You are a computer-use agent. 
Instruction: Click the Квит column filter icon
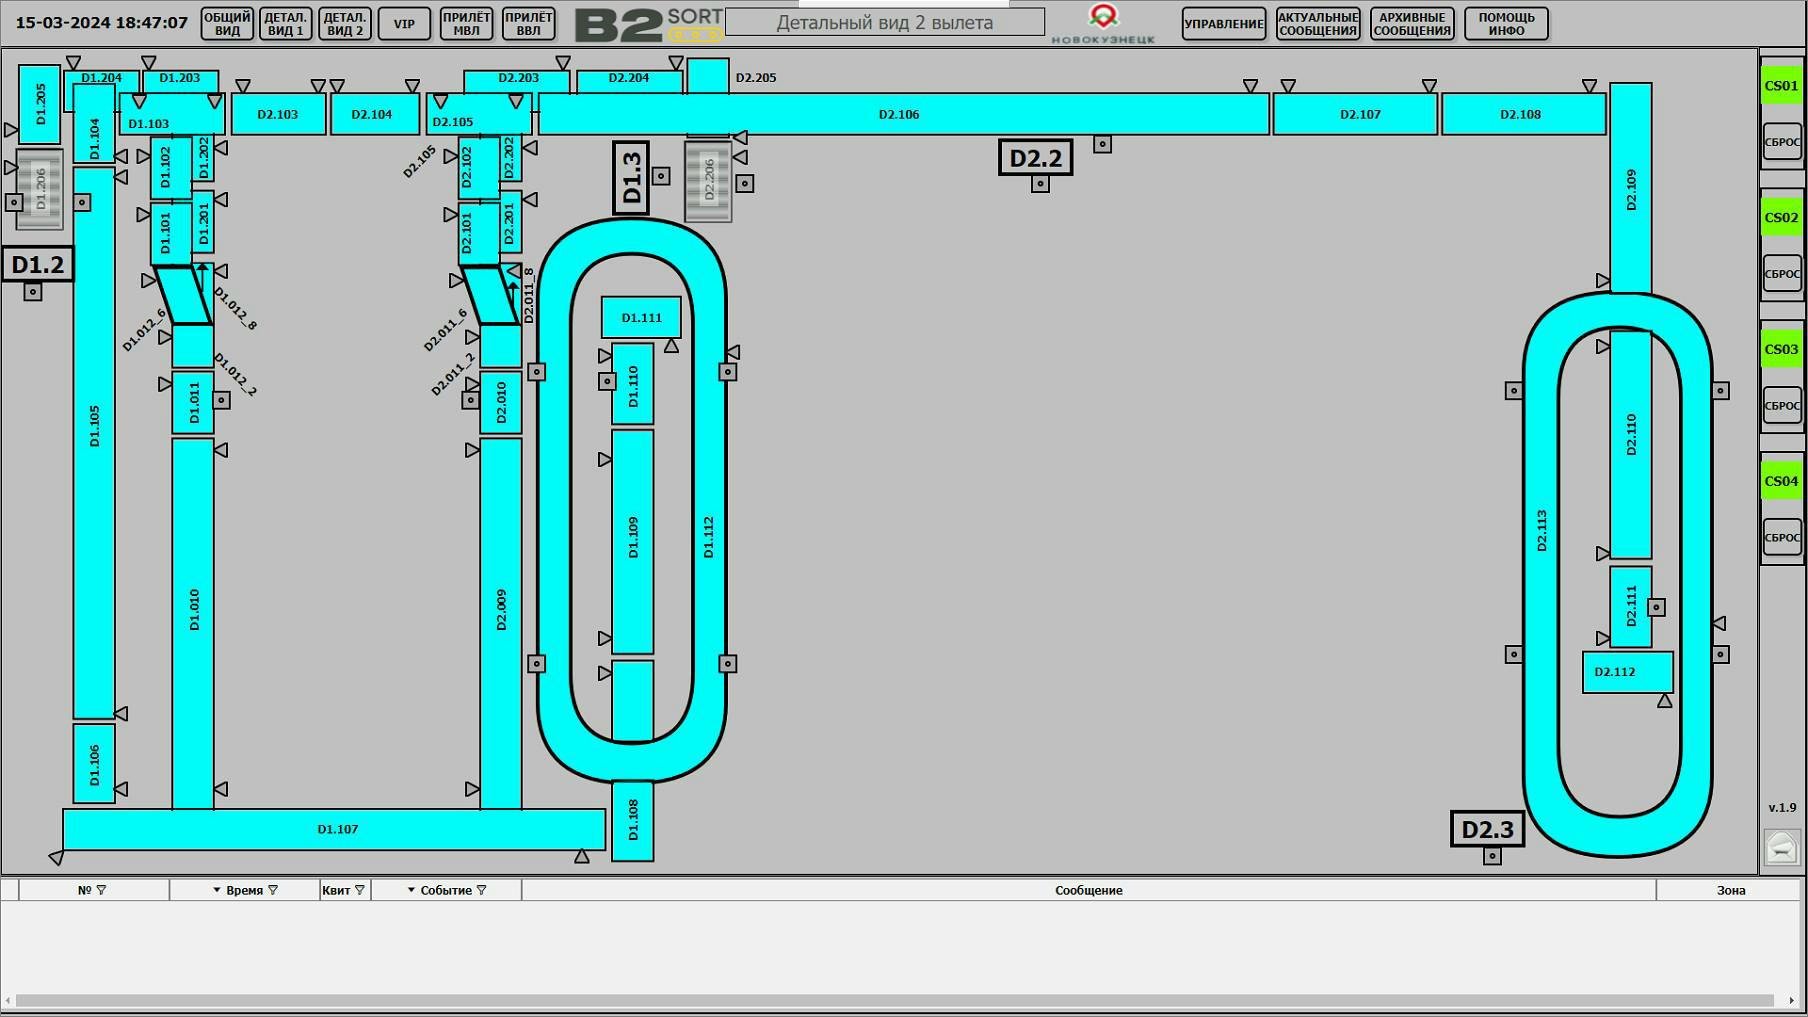click(360, 890)
